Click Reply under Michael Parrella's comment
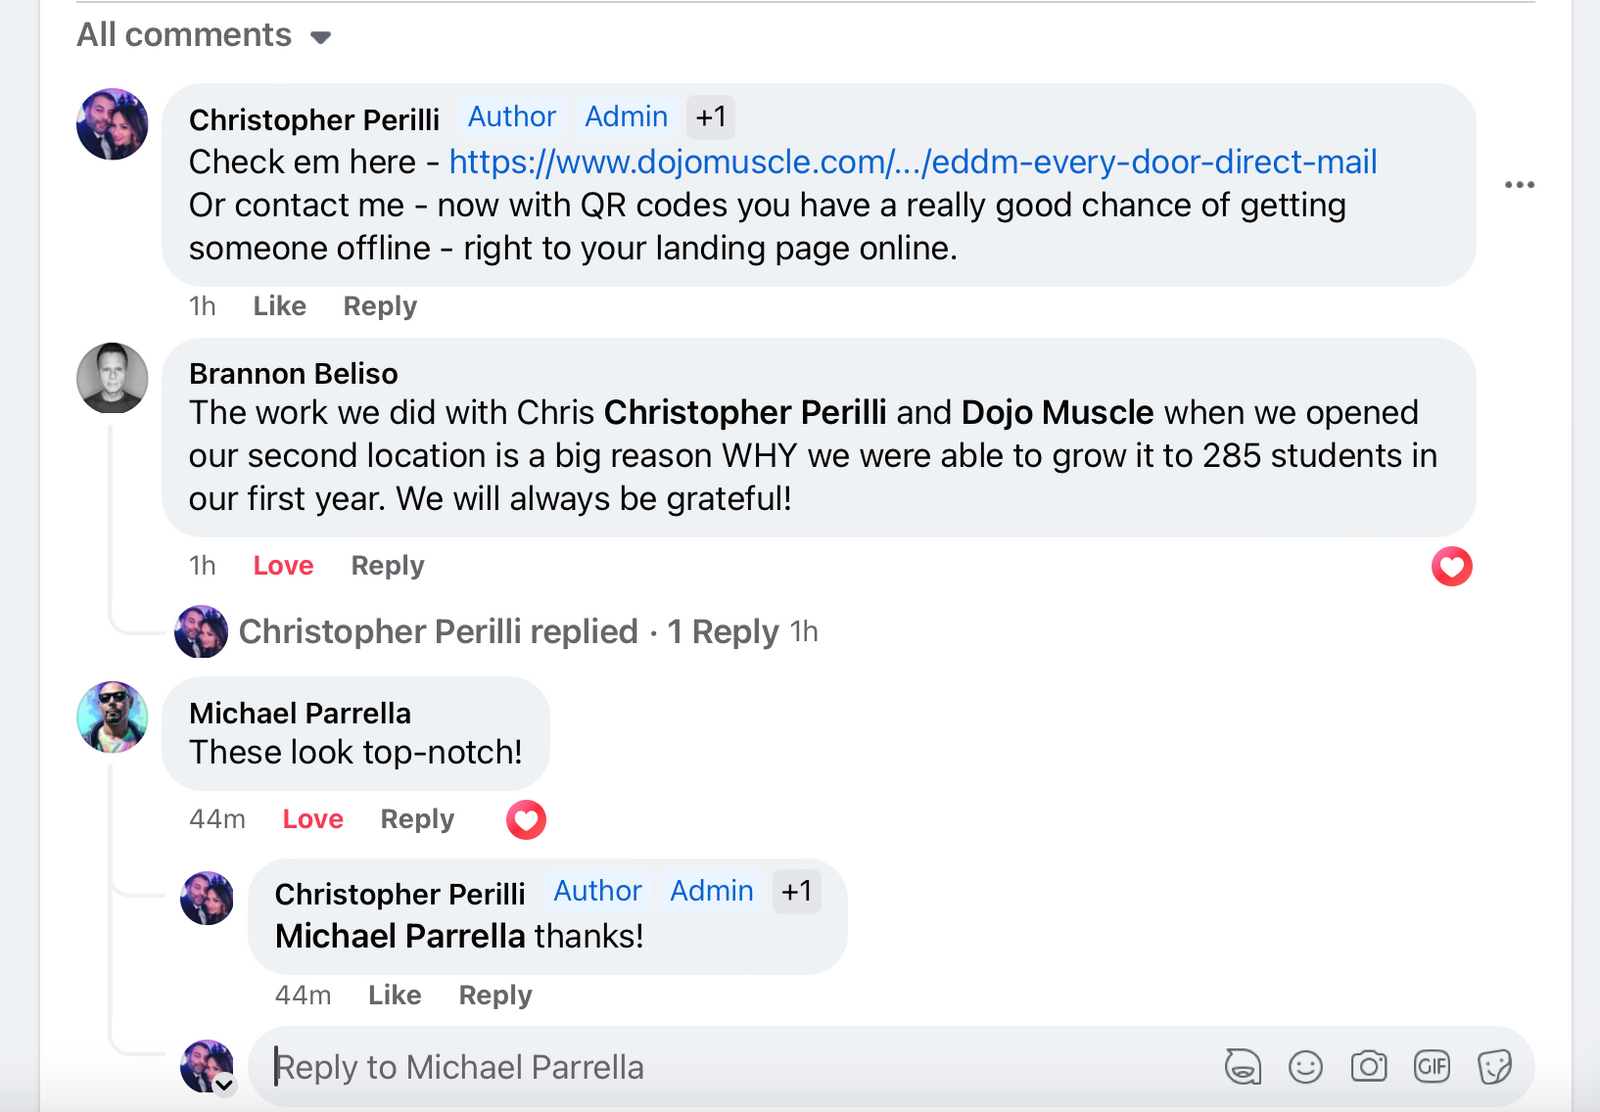The height and width of the screenshot is (1112, 1600). 417,820
